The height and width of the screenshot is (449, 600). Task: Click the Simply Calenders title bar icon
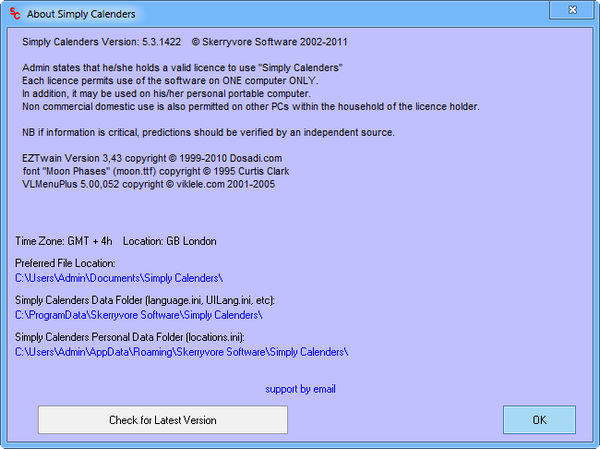coord(14,14)
